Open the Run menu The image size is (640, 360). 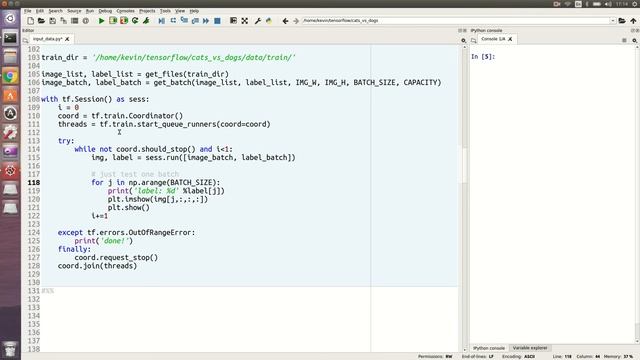[90, 11]
